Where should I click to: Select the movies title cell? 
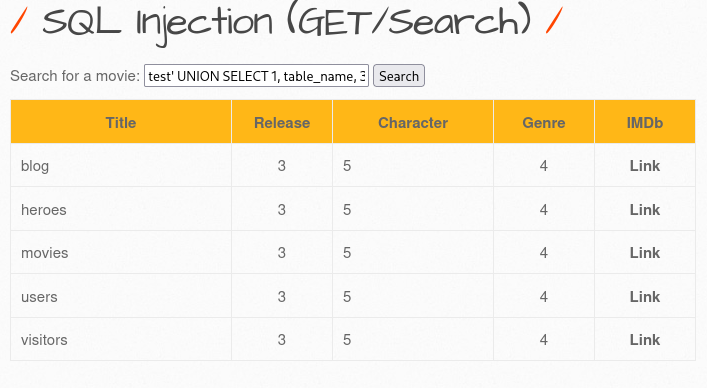pos(121,252)
